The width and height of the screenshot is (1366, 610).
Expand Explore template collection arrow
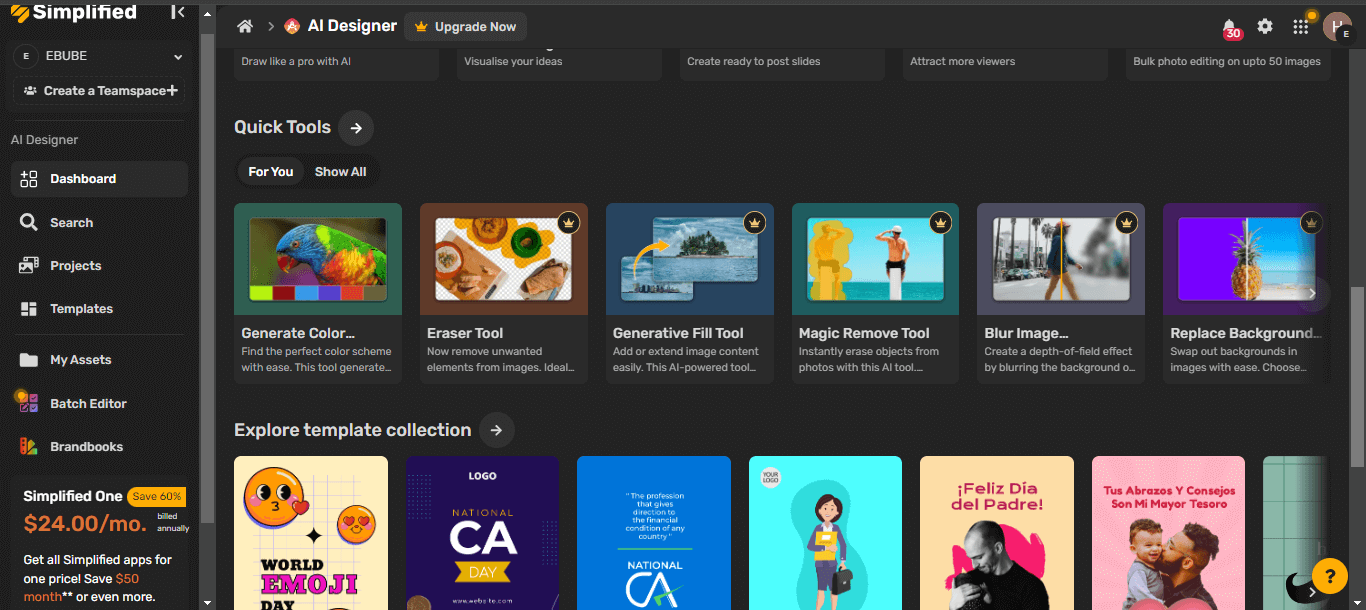tap(497, 431)
